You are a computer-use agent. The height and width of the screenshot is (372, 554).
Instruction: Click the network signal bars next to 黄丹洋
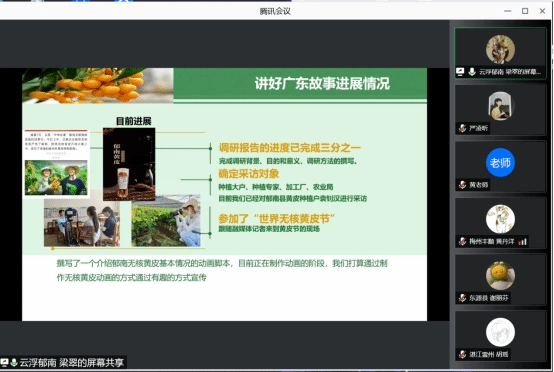[x=522, y=242]
